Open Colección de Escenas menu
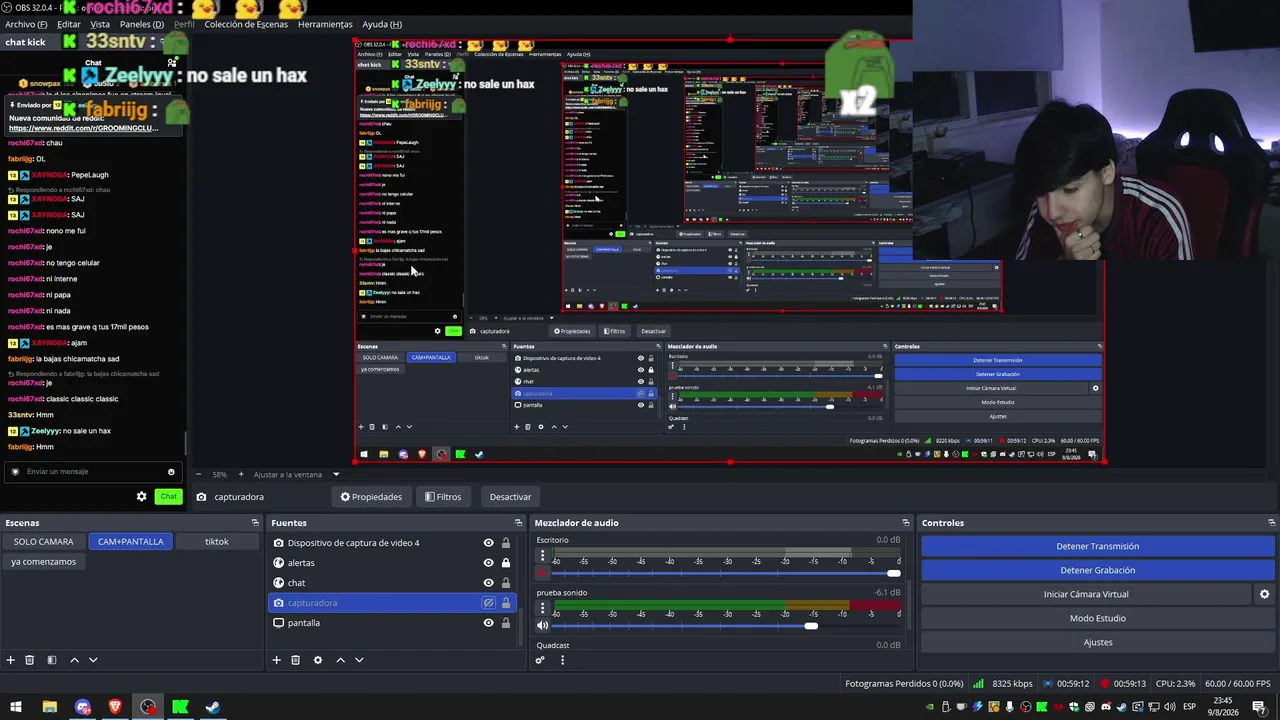 246,24
